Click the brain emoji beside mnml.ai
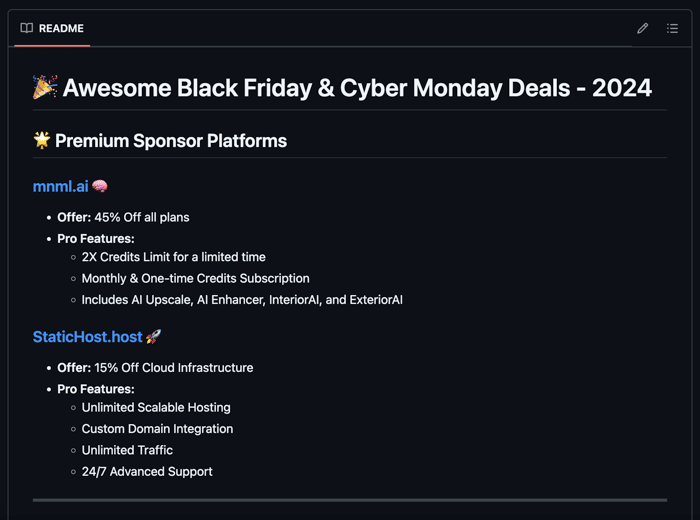Viewport: 700px width, 520px height. 100,186
